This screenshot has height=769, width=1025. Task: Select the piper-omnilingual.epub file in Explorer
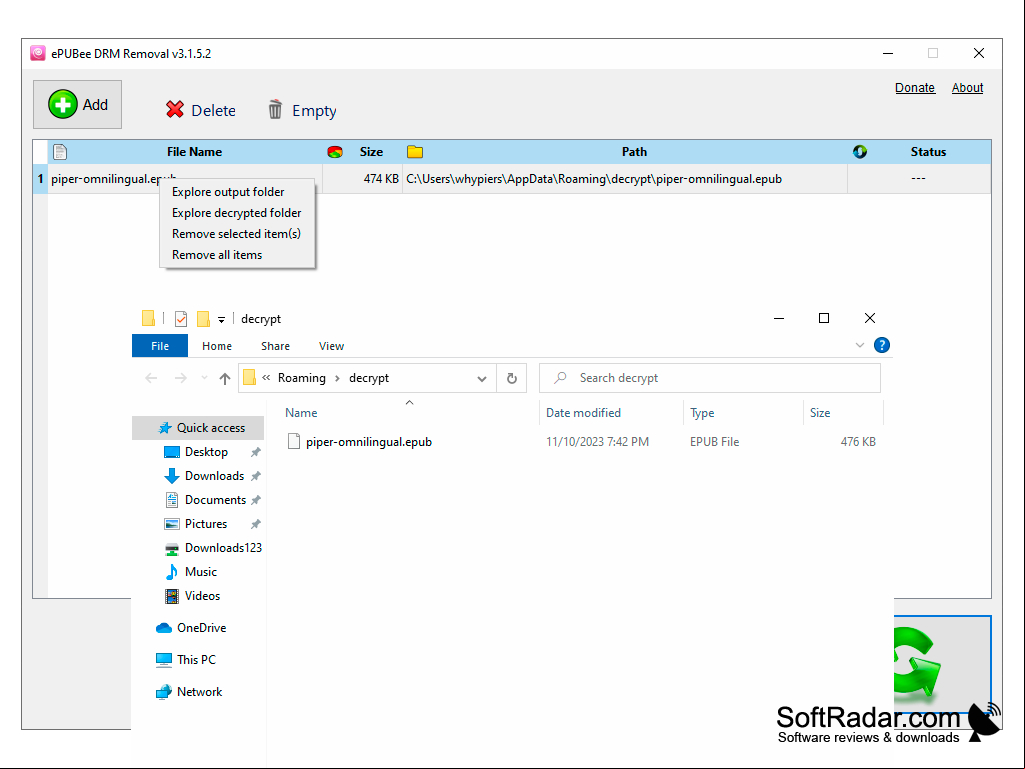[x=369, y=442]
